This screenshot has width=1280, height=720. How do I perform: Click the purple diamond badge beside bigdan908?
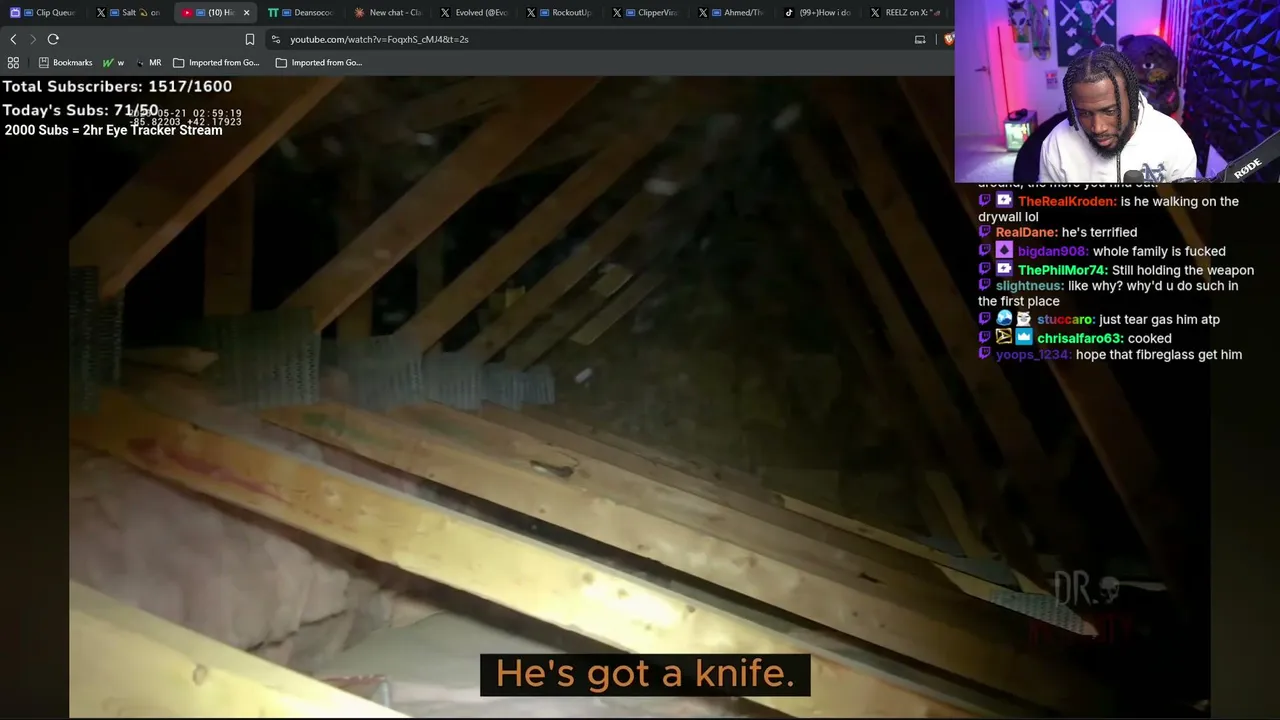[x=1004, y=251]
